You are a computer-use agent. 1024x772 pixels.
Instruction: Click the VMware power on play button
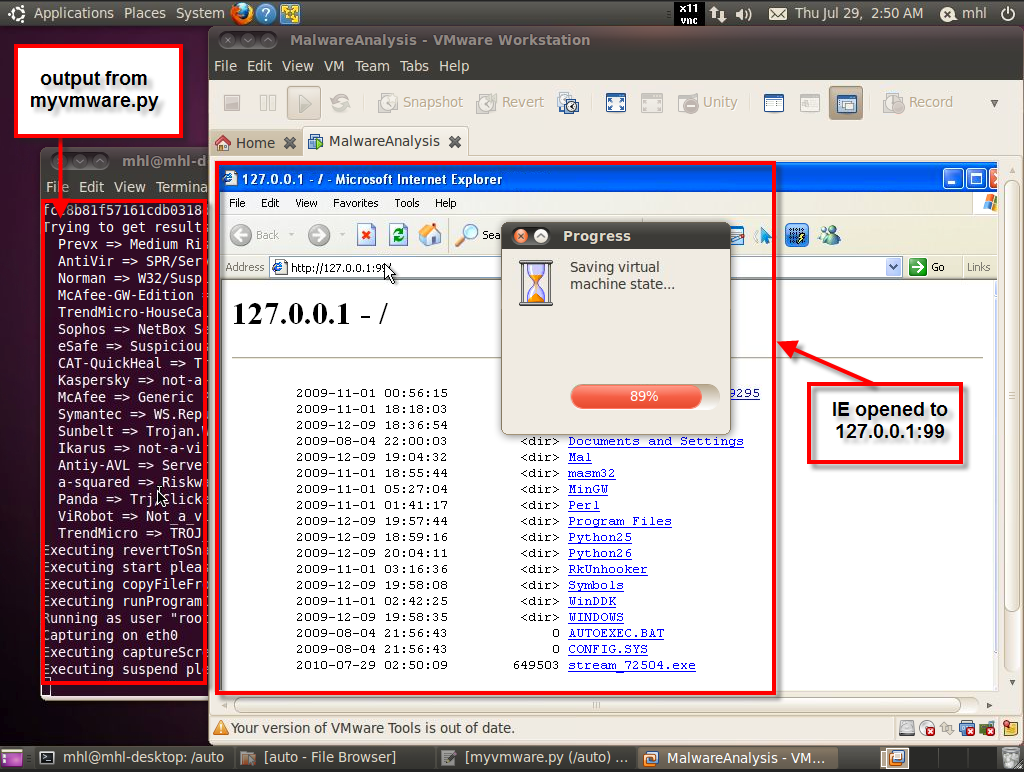click(x=303, y=103)
